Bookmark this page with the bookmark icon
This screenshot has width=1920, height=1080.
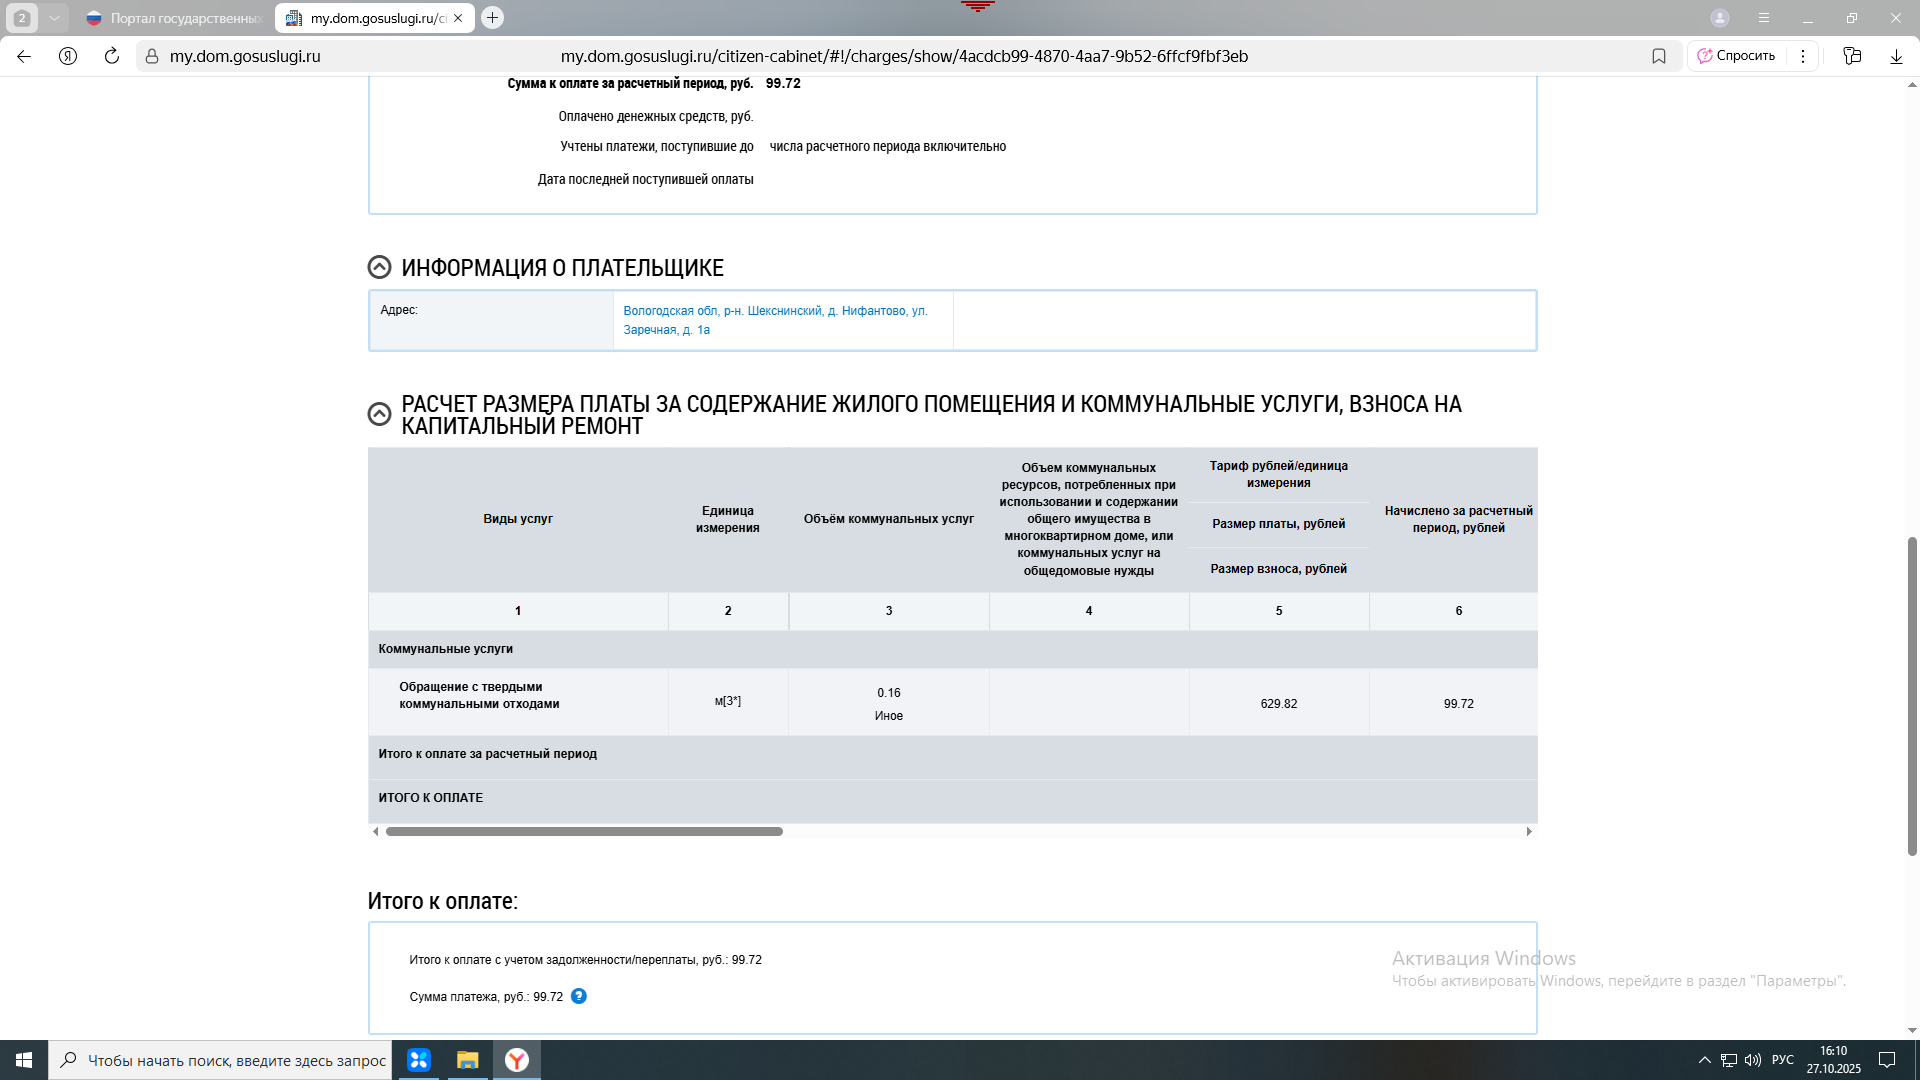[1659, 56]
